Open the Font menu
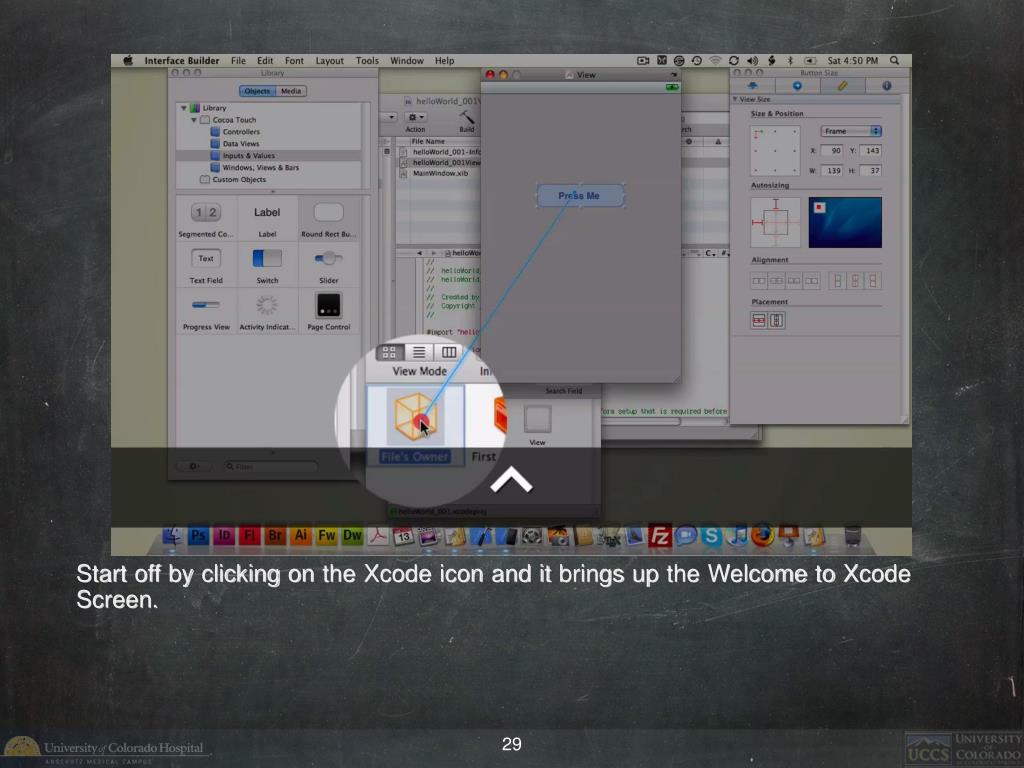Viewport: 1024px width, 768px height. (x=294, y=61)
